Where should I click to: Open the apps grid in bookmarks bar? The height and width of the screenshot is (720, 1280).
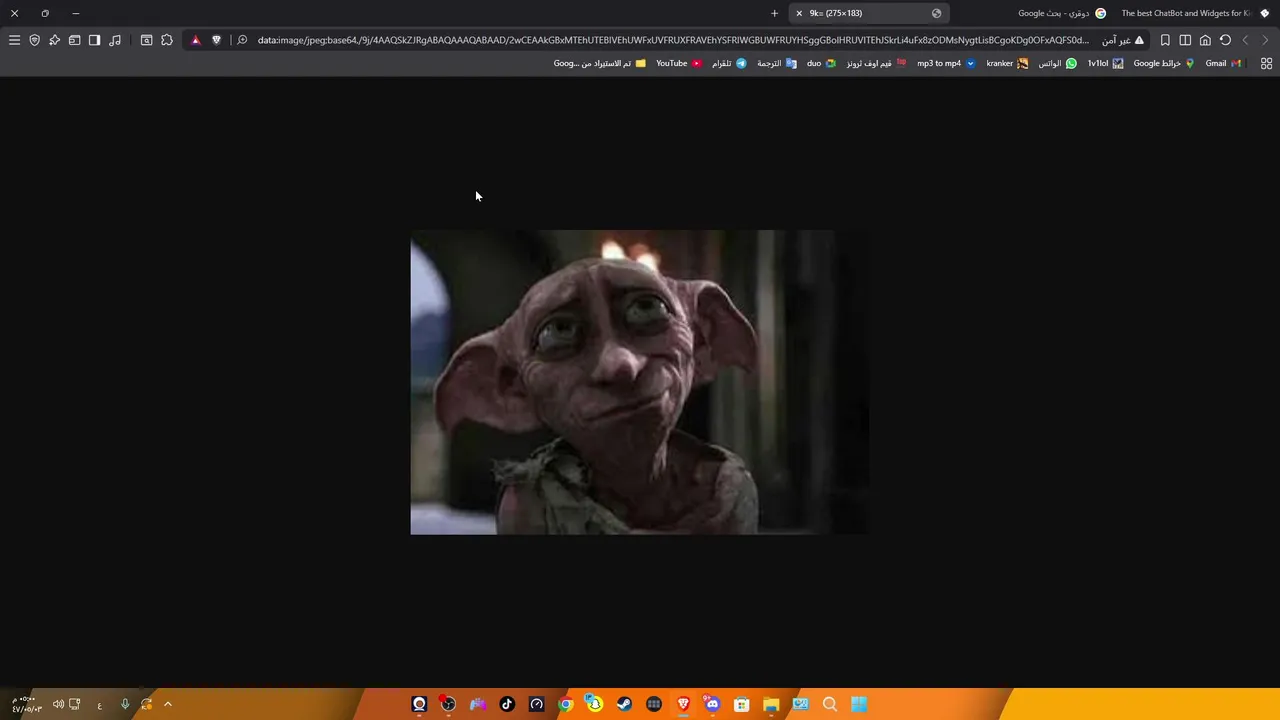pos(1266,63)
